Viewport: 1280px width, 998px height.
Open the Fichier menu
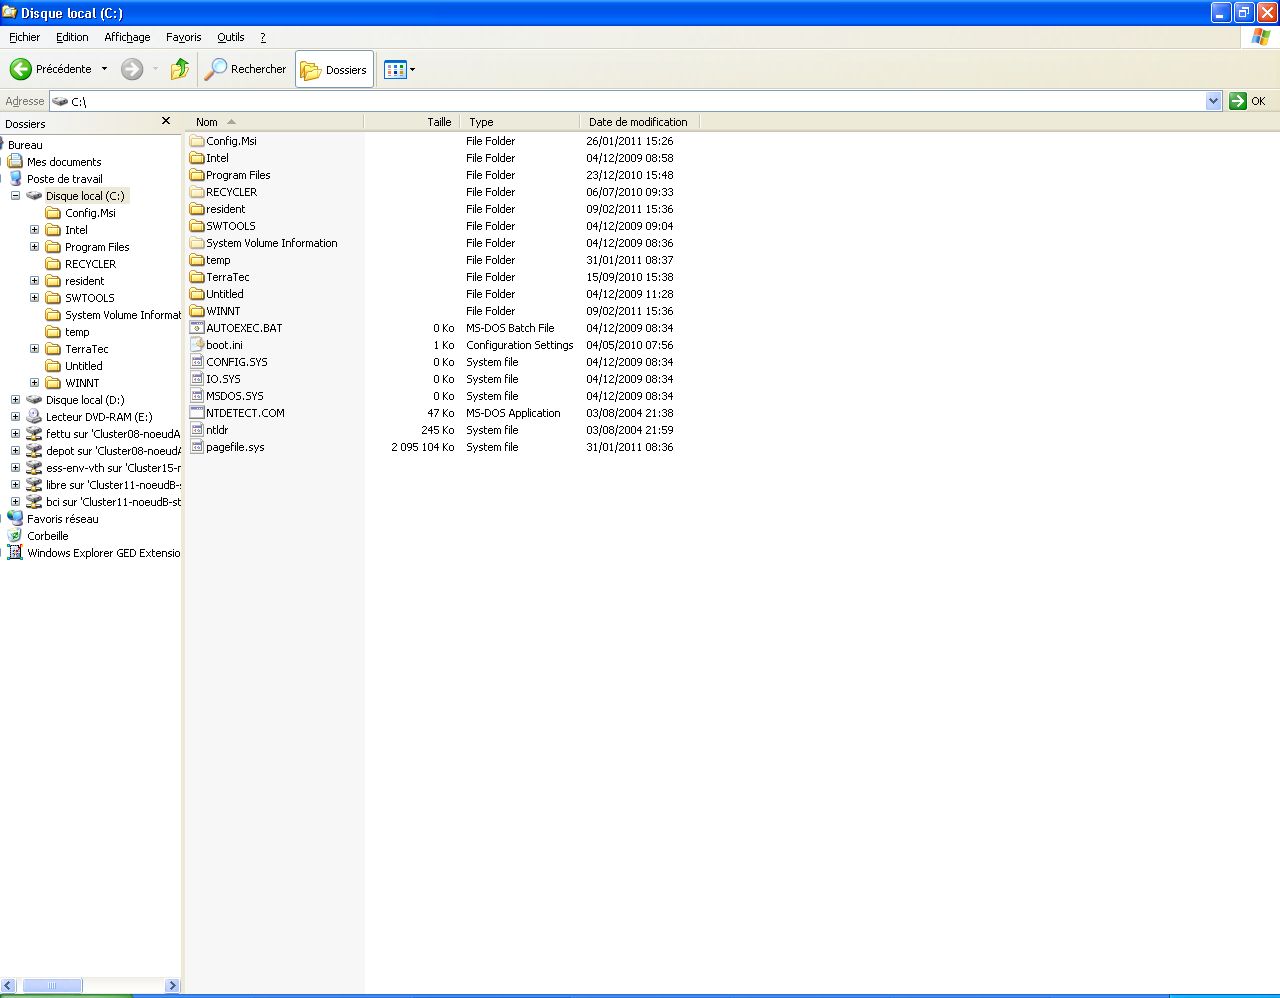pos(25,37)
